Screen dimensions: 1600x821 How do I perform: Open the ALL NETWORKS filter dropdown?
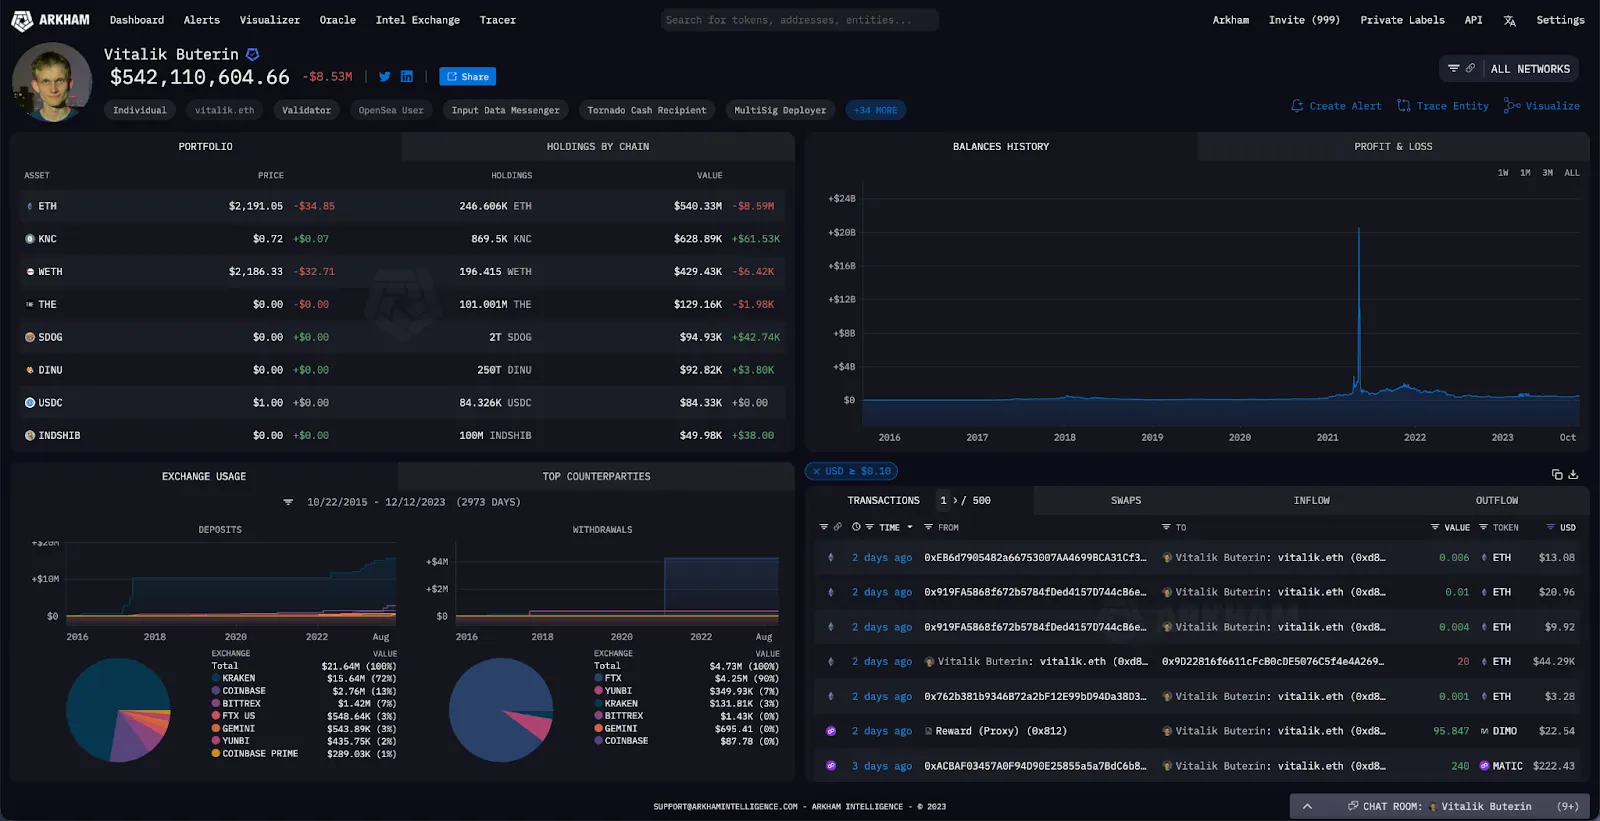[1508, 69]
